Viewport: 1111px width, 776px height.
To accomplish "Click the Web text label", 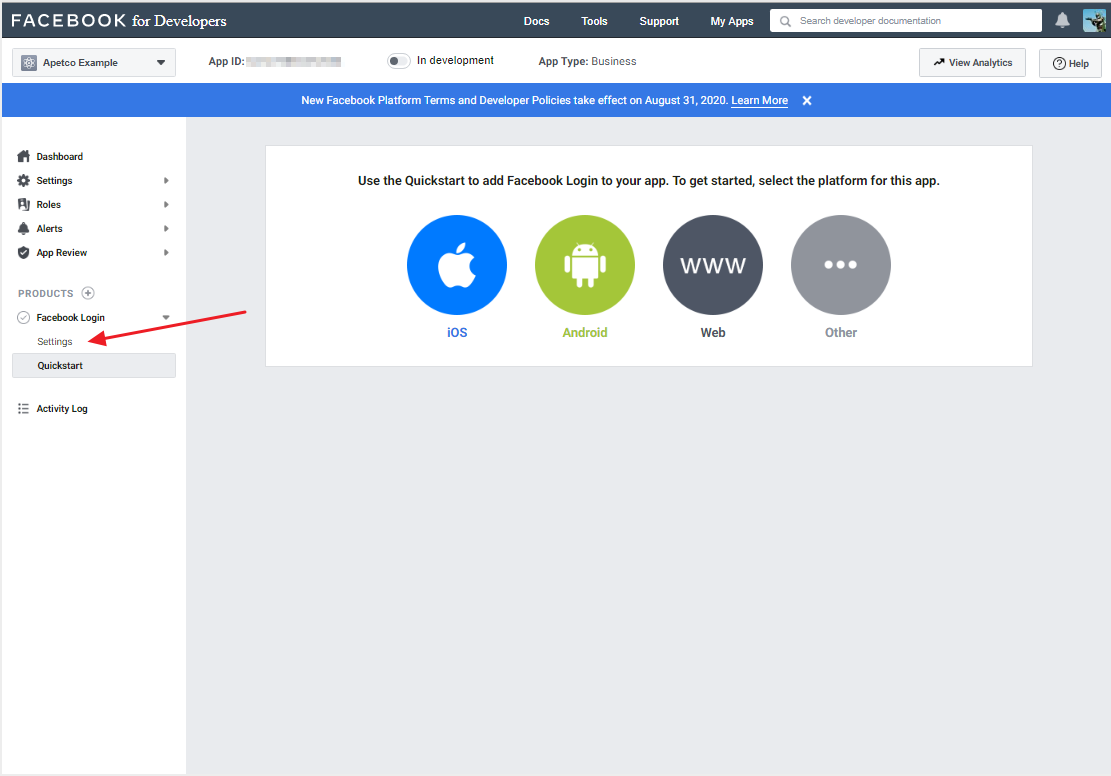I will [x=713, y=332].
